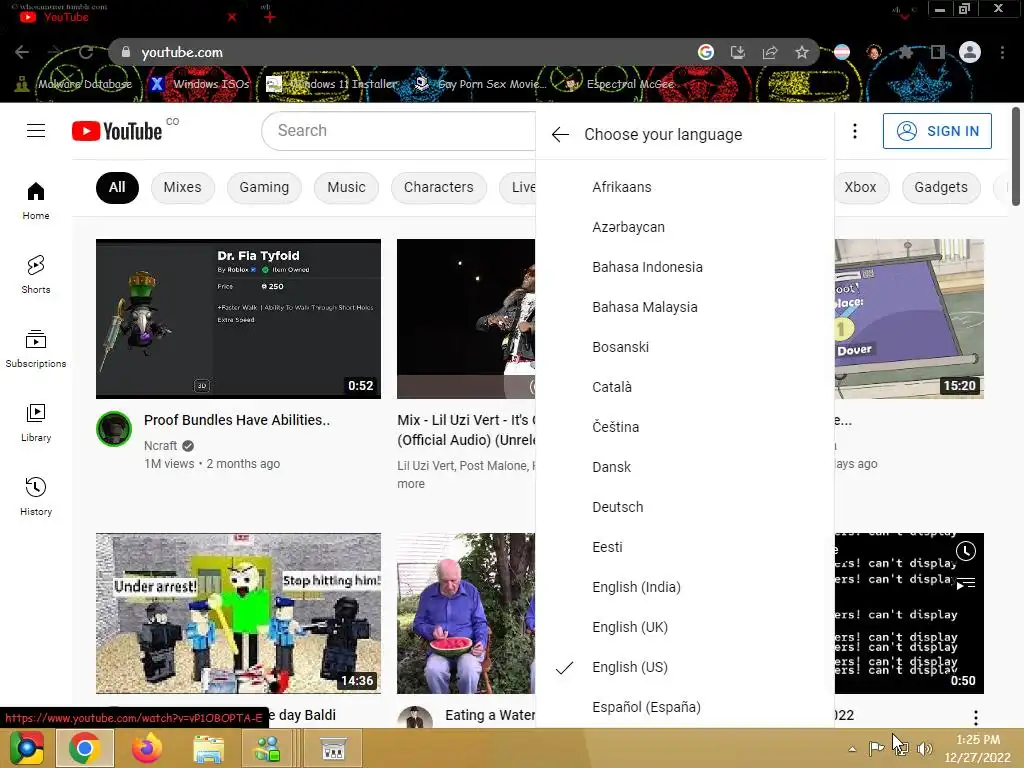Open the Ncraft channel name
Viewport: 1024px width, 768px height.
(161, 445)
